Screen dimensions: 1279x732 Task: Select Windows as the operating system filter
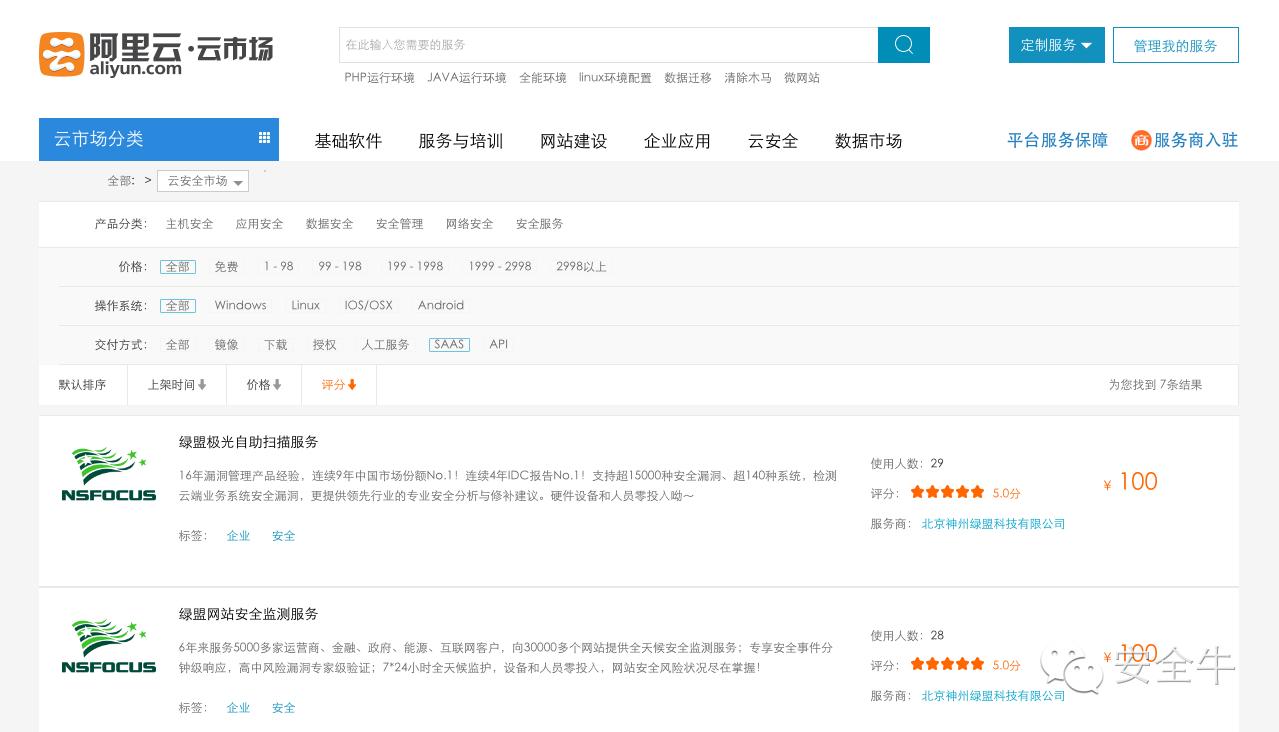click(x=240, y=305)
